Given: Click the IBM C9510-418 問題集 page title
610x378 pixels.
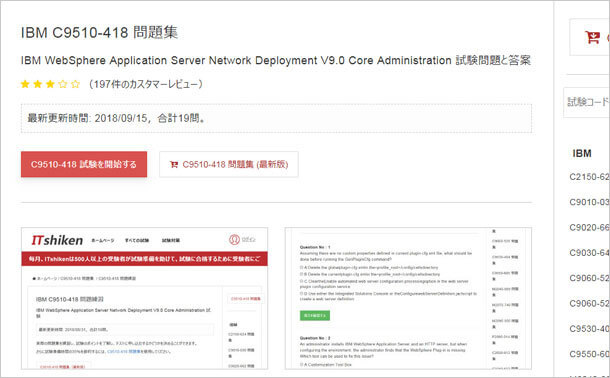Looking at the screenshot, I should [99, 32].
